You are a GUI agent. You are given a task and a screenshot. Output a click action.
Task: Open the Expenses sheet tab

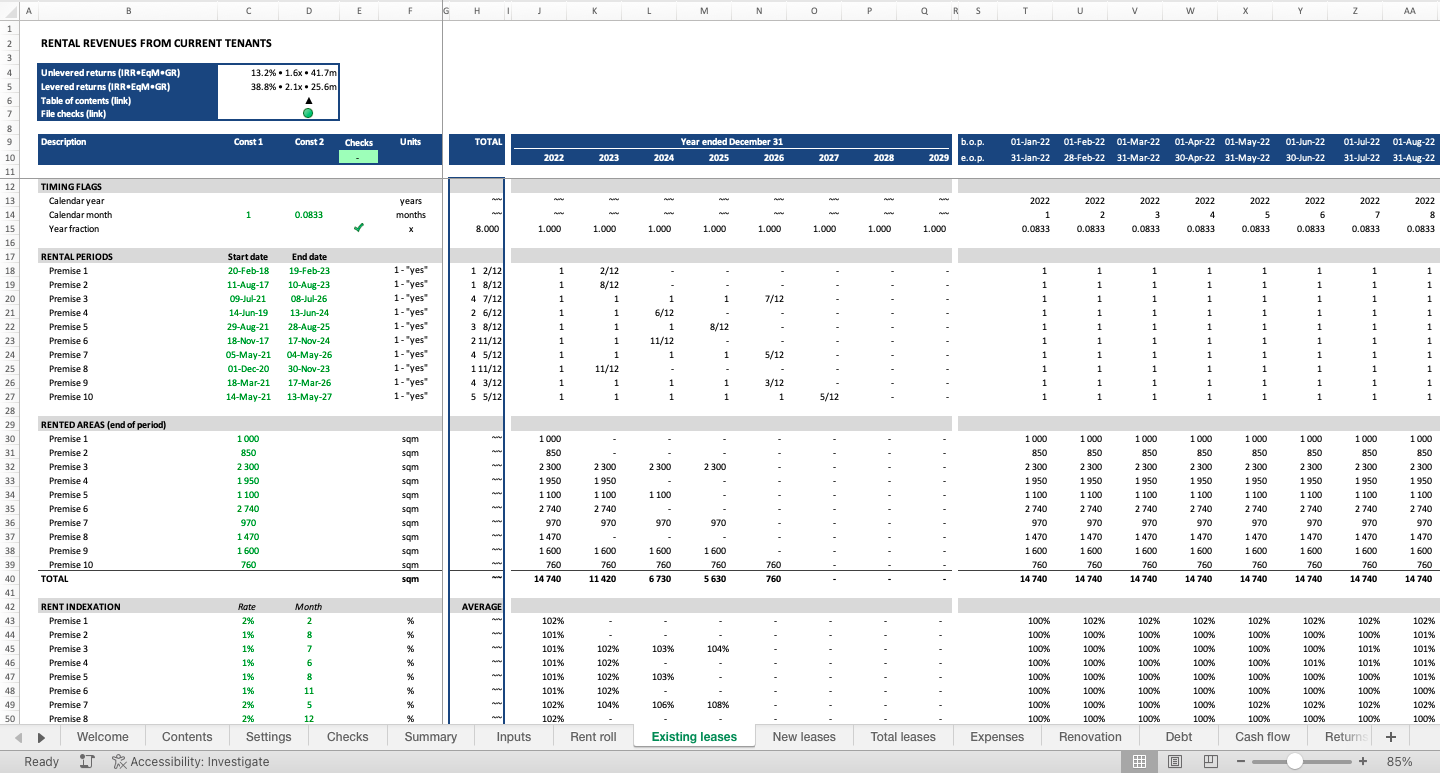click(997, 737)
